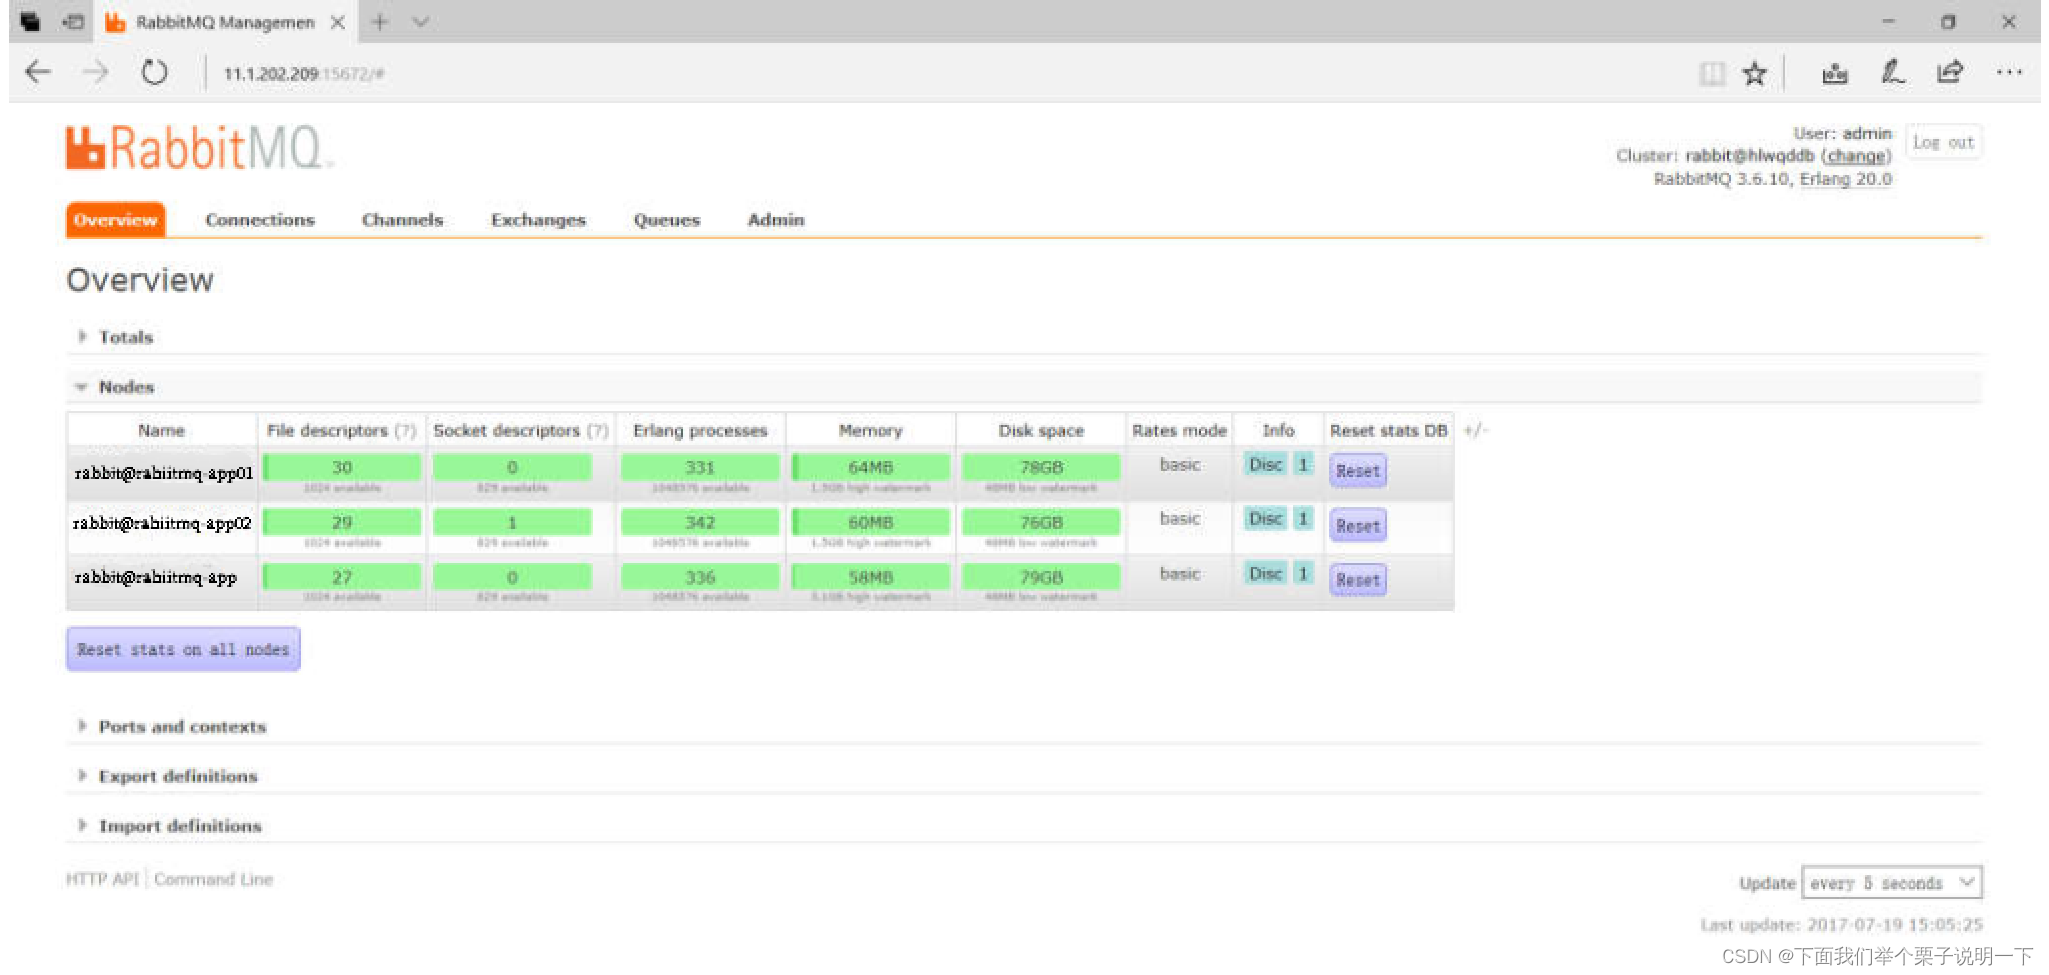This screenshot has width=2049, height=975.
Task: Click the Erlang 20.0 version link
Action: (1846, 179)
